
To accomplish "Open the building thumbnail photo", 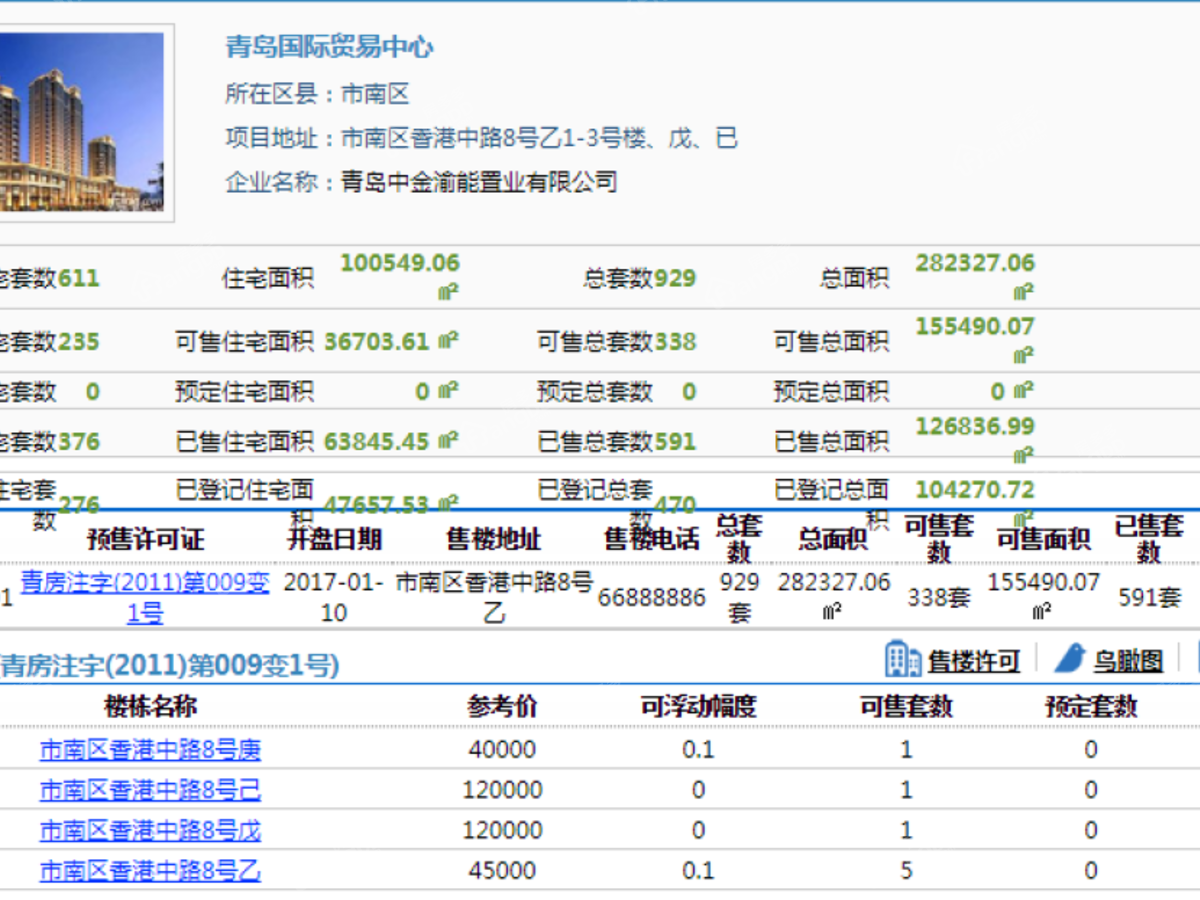I will tap(82, 122).
